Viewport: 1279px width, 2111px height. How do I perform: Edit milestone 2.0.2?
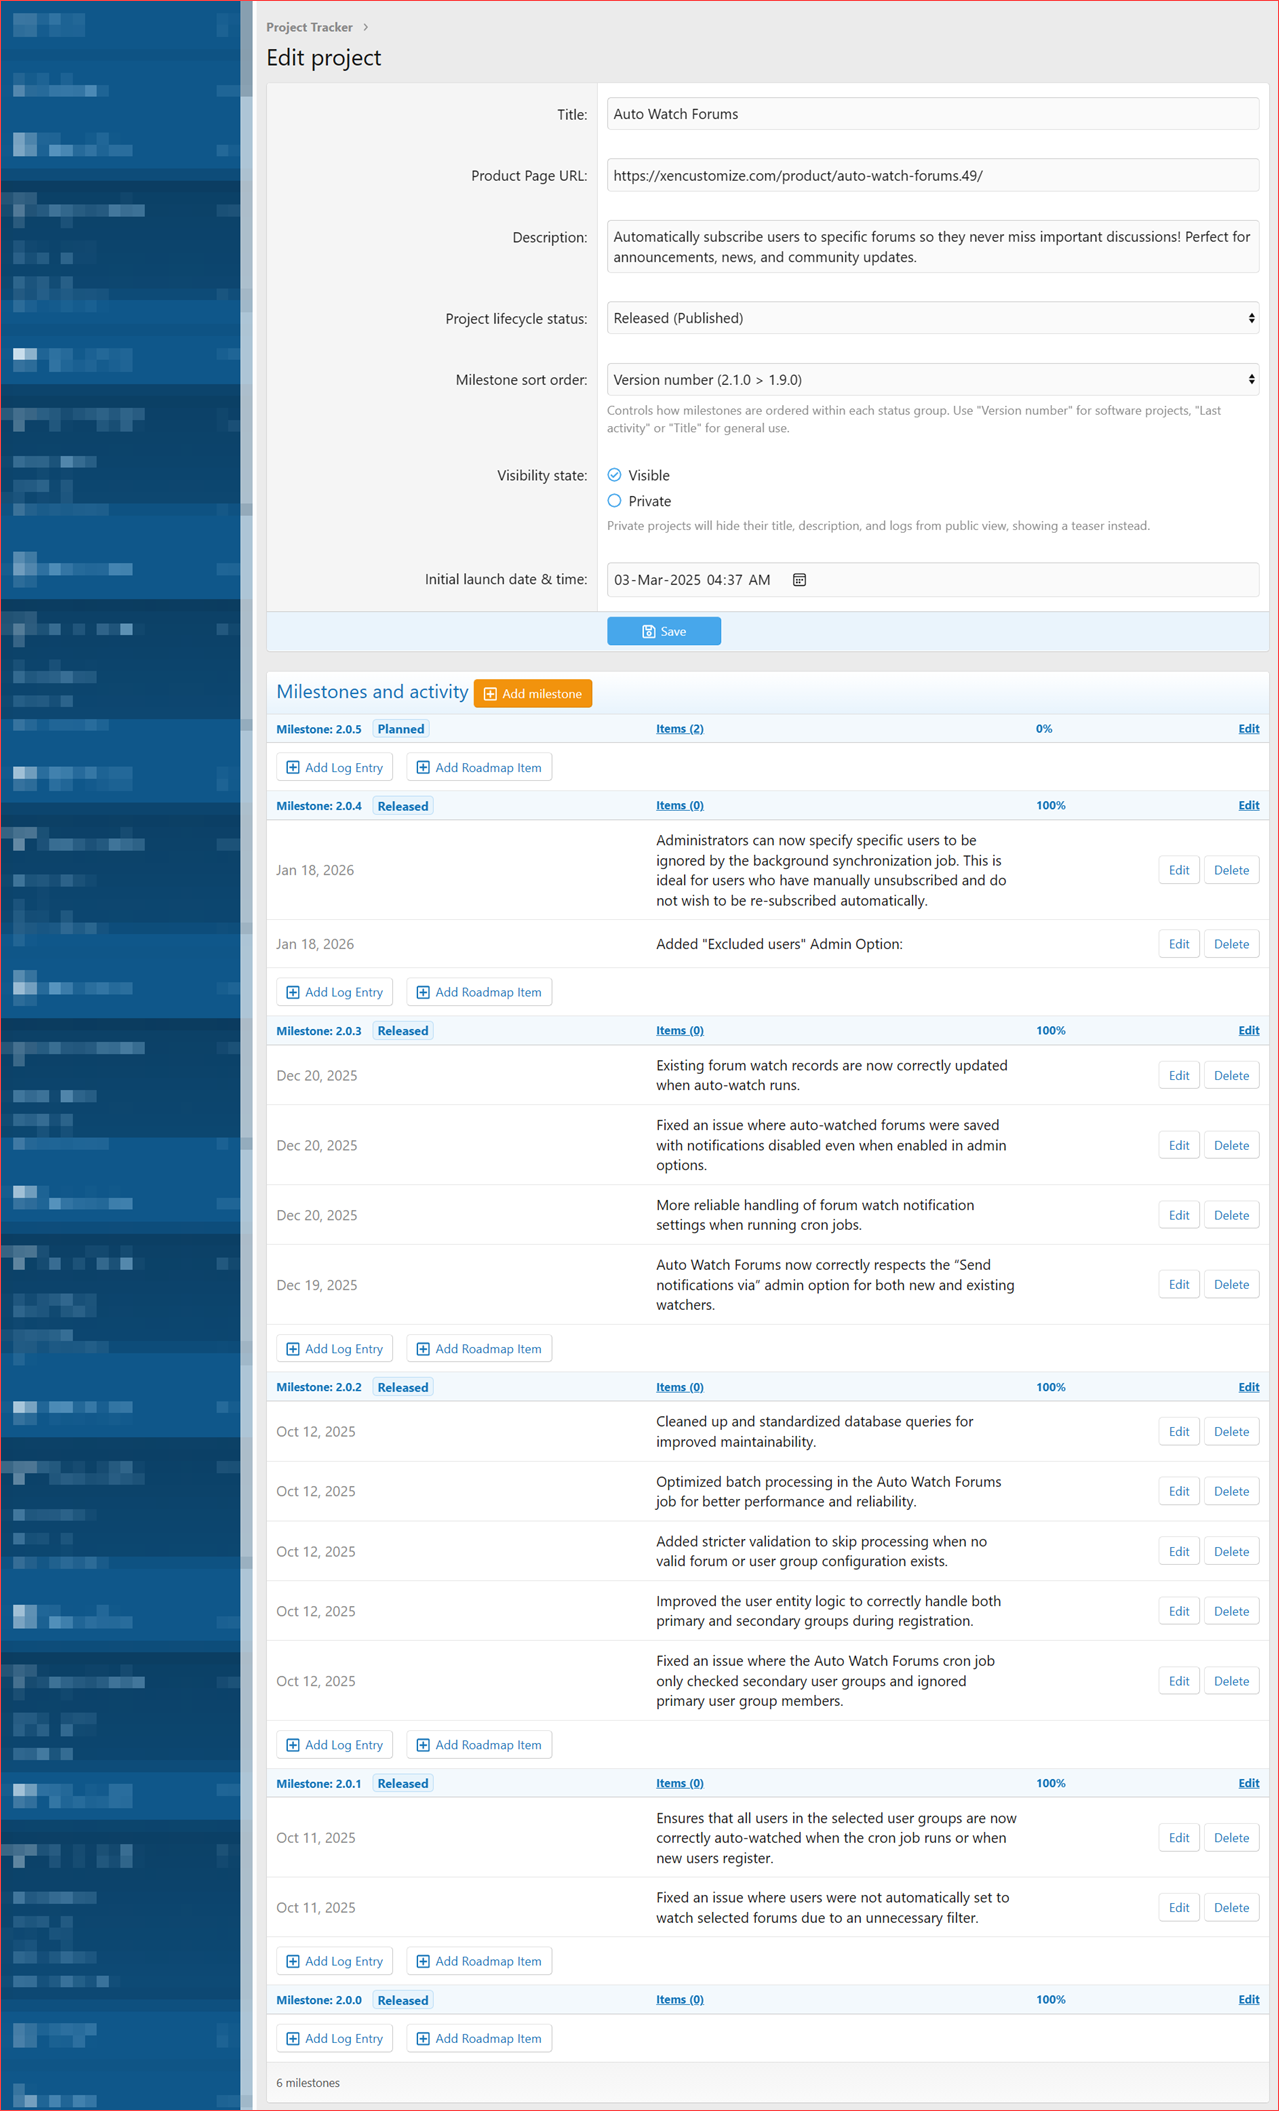[1249, 1388]
